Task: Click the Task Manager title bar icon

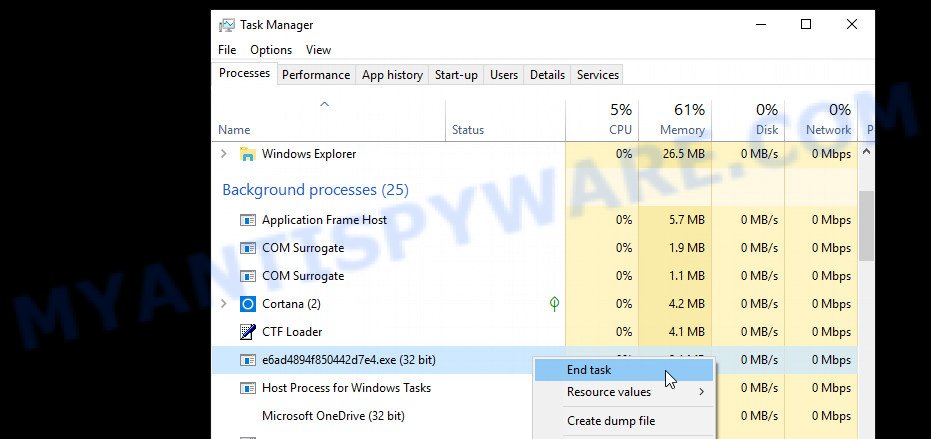Action: click(x=226, y=25)
